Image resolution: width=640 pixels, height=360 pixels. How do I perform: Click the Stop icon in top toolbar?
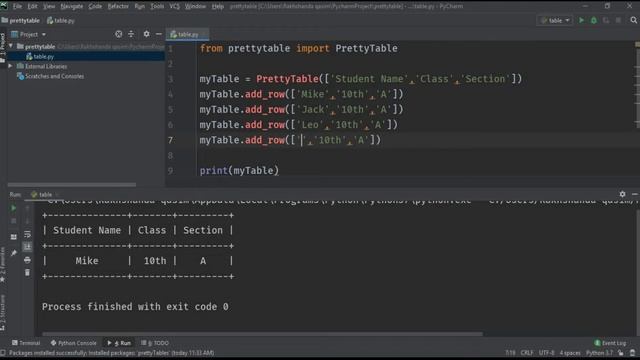618,20
